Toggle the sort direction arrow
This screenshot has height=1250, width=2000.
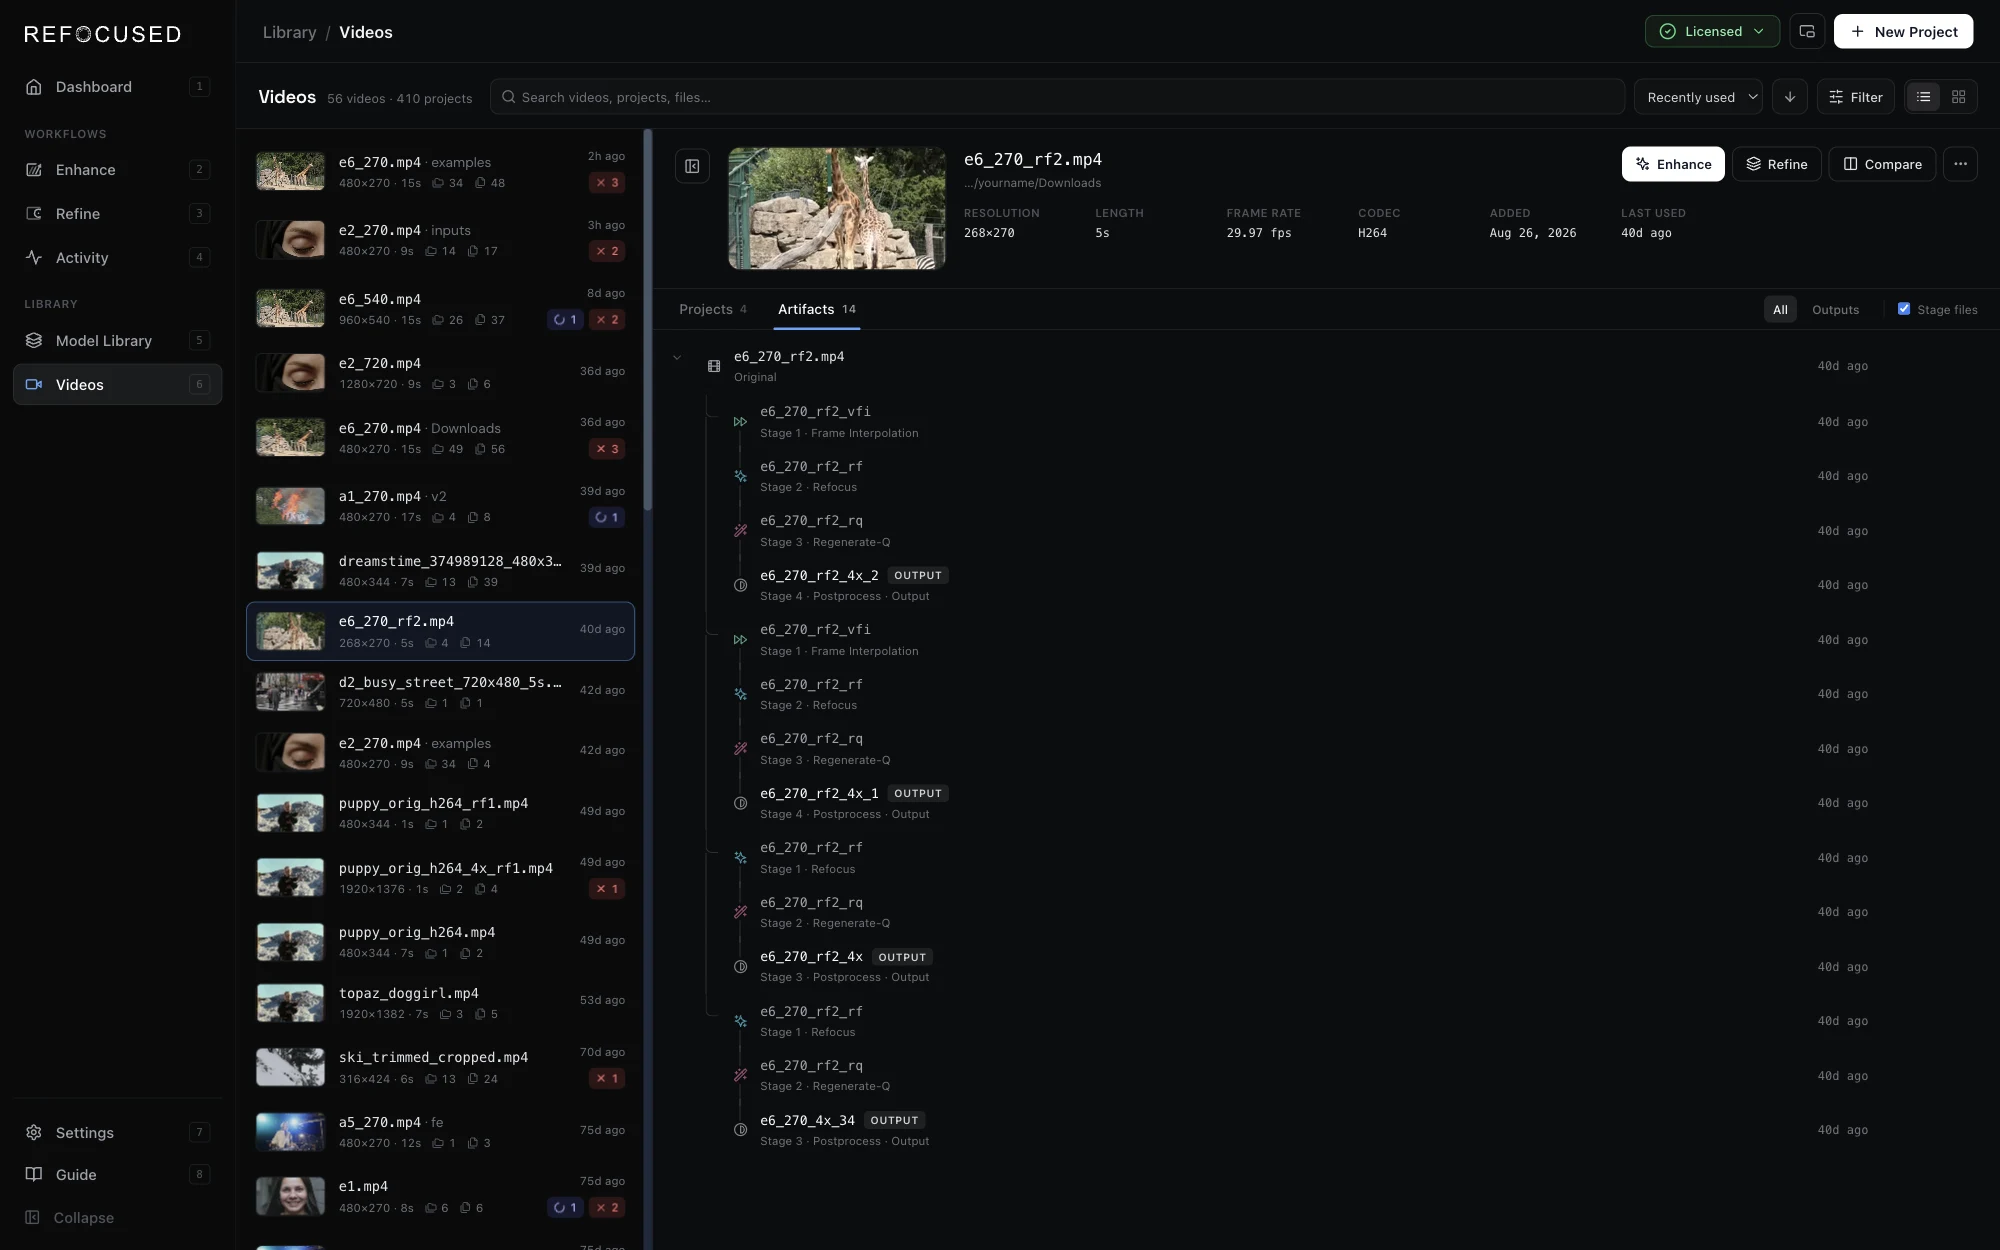pyautogui.click(x=1790, y=97)
